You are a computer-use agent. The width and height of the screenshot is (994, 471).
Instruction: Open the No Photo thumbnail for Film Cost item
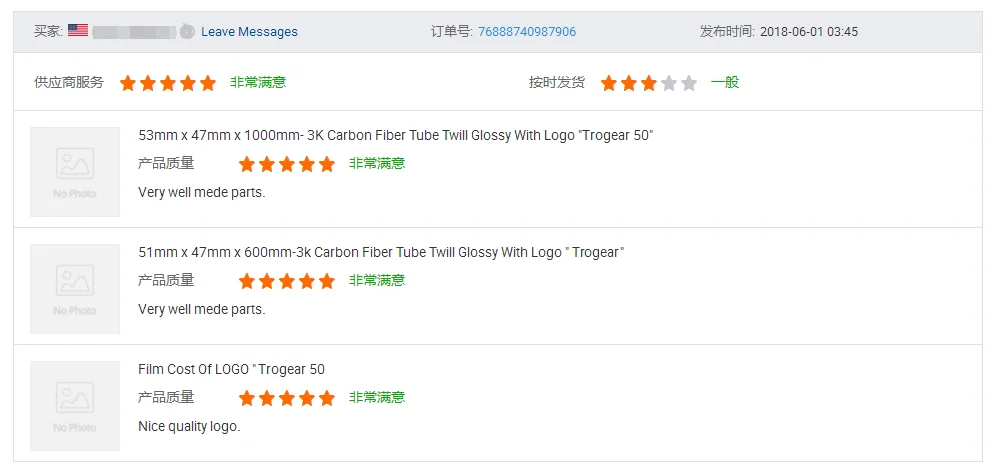(75, 405)
